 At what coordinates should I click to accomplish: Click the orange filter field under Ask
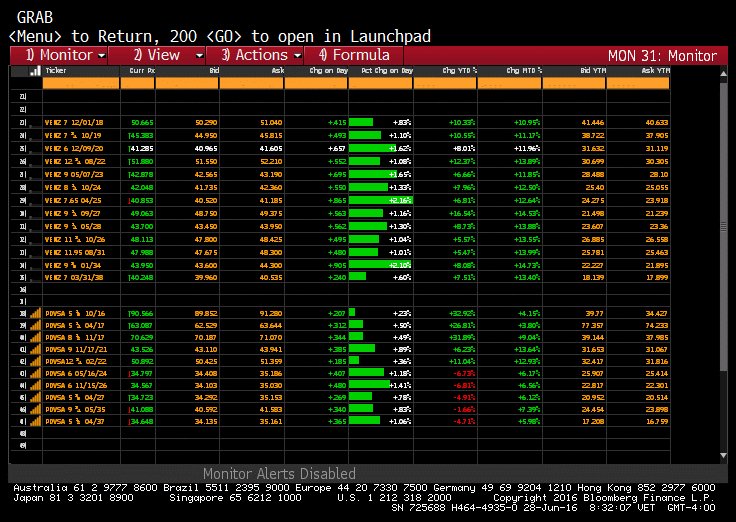pyautogui.click(x=251, y=83)
